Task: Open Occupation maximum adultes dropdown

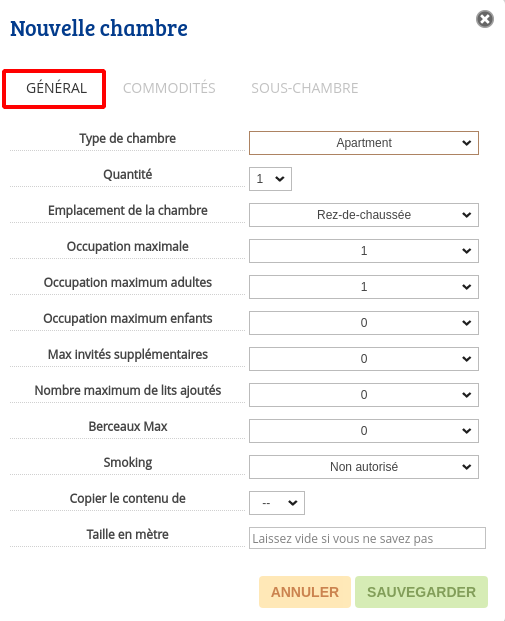Action: click(x=364, y=287)
